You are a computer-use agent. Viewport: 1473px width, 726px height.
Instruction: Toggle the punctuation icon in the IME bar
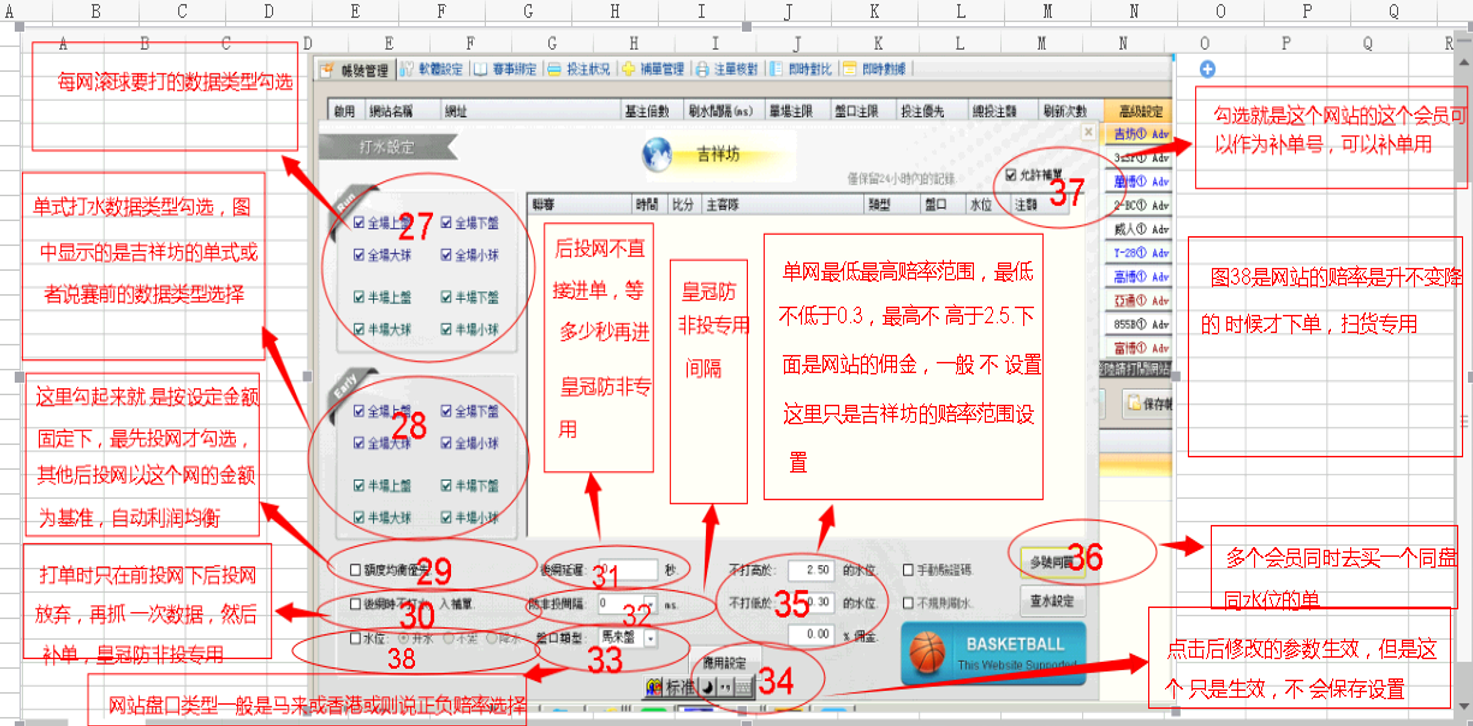pyautogui.click(x=724, y=687)
